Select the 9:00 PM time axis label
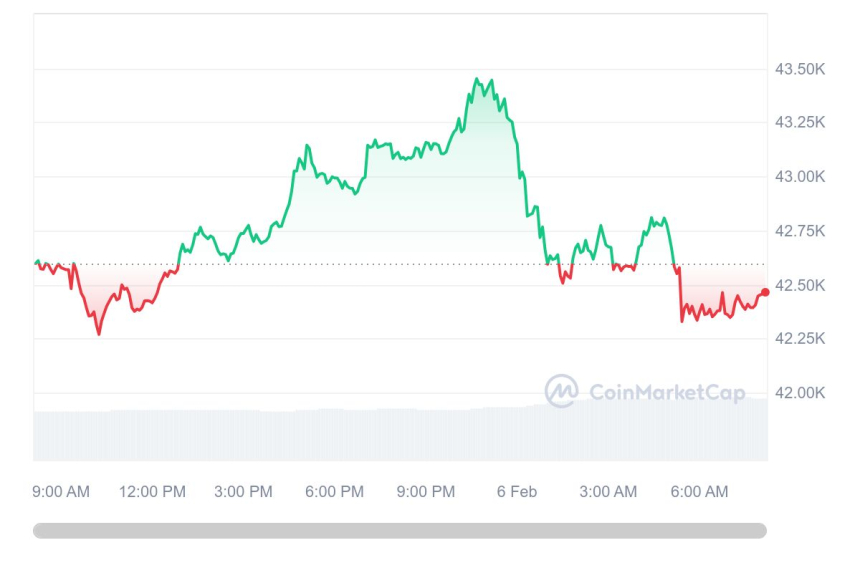Image resolution: width=860 pixels, height=573 pixels. pyautogui.click(x=425, y=492)
